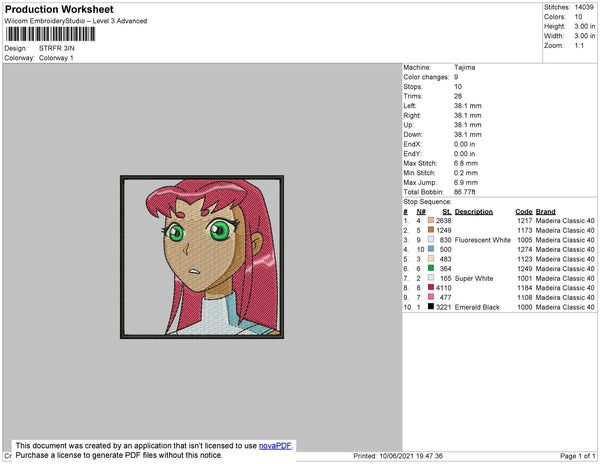
Task: Pick the Super White thread swatch
Action: pos(431,278)
